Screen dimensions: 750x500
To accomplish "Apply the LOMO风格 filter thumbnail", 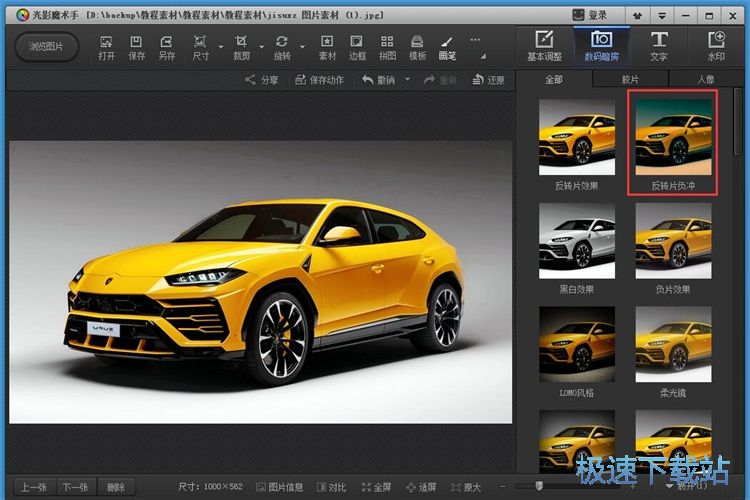I will 577,344.
